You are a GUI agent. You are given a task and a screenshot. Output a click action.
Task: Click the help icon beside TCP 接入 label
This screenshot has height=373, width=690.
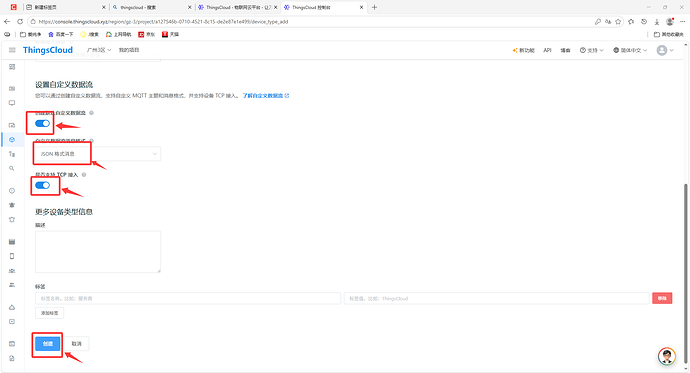84,175
